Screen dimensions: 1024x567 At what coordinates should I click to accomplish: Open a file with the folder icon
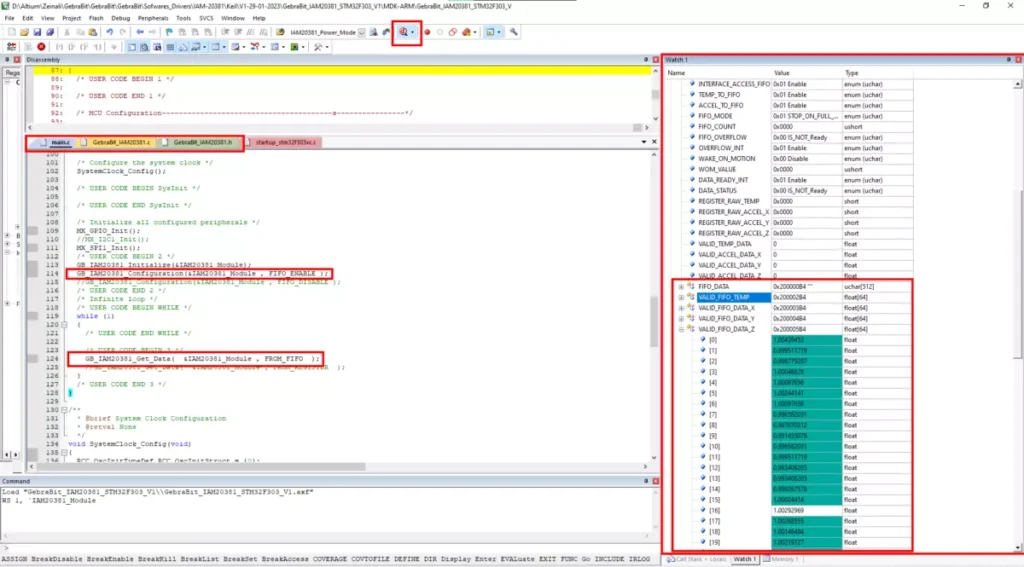coord(24,32)
